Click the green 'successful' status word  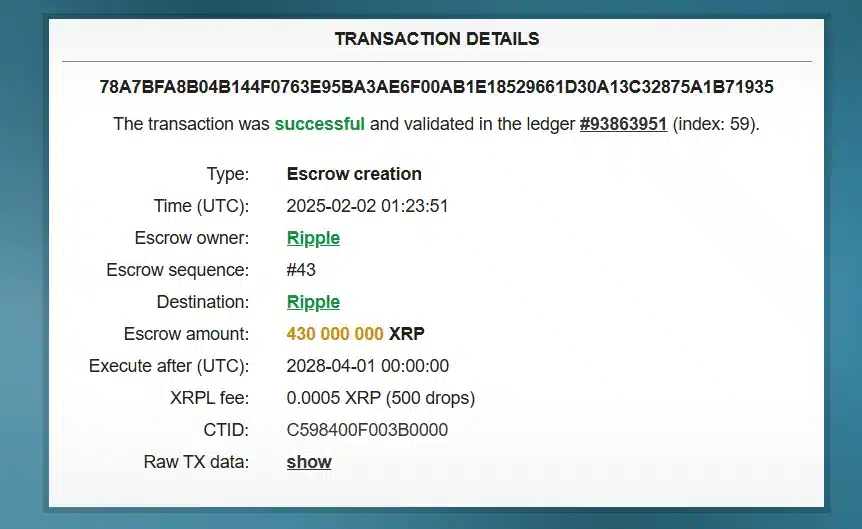319,124
